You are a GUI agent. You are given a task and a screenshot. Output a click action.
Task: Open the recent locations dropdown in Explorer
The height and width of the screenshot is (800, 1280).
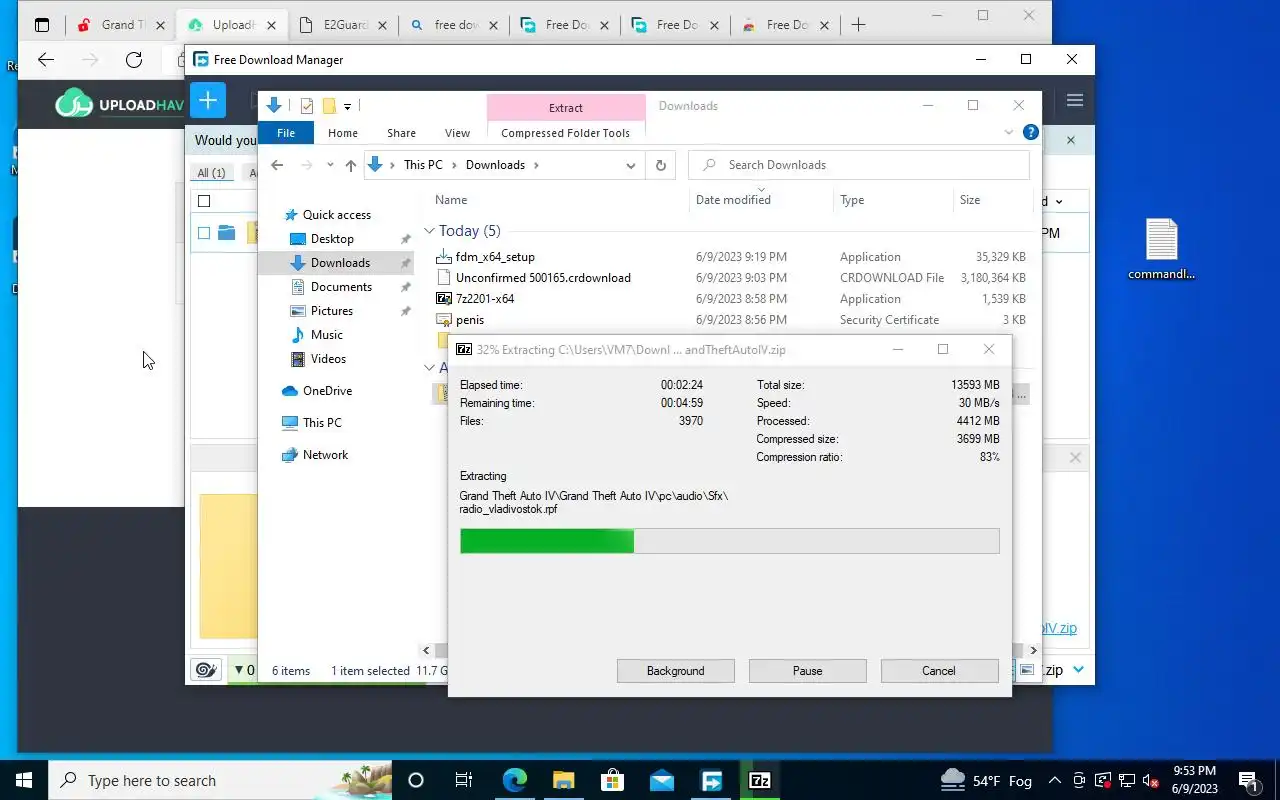pos(328,165)
